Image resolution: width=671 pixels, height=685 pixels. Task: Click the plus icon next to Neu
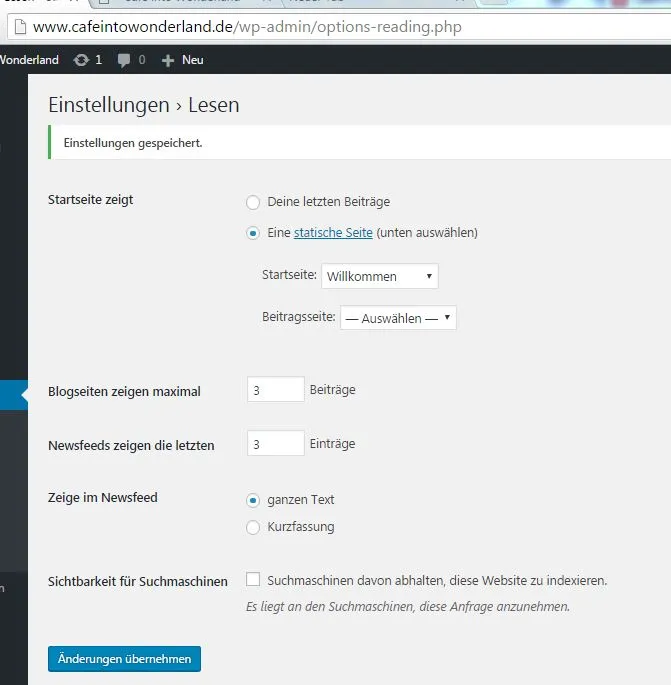click(168, 60)
